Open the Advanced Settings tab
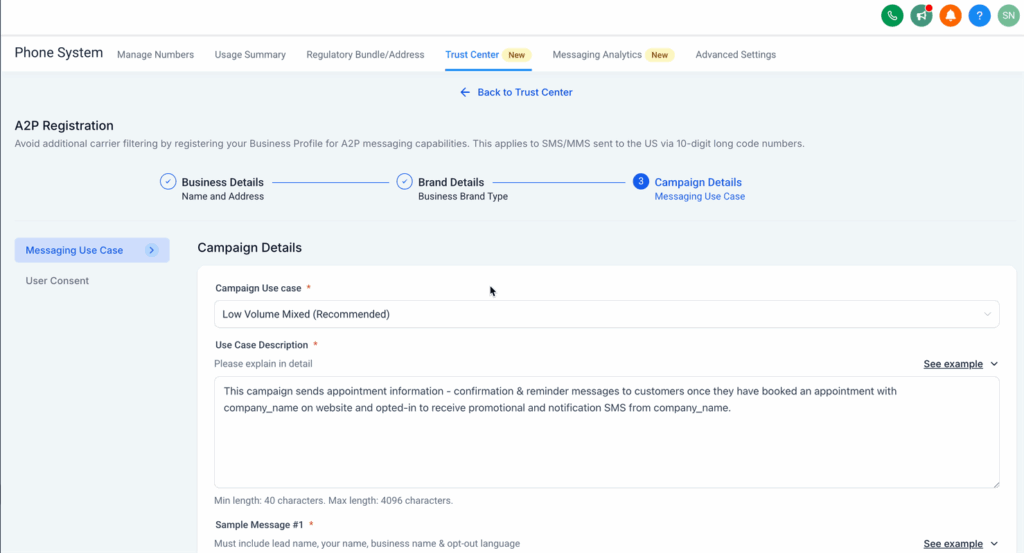Image resolution: width=1024 pixels, height=553 pixels. point(735,55)
